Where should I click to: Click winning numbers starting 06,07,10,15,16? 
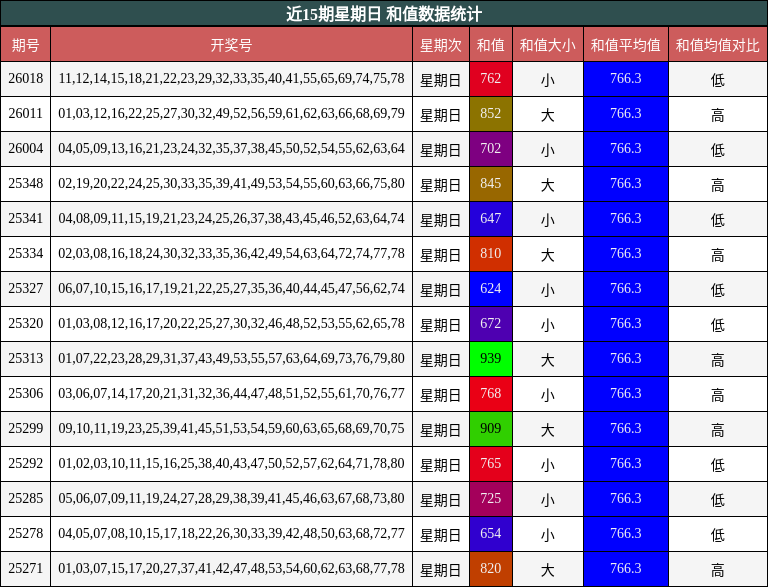(x=231, y=289)
